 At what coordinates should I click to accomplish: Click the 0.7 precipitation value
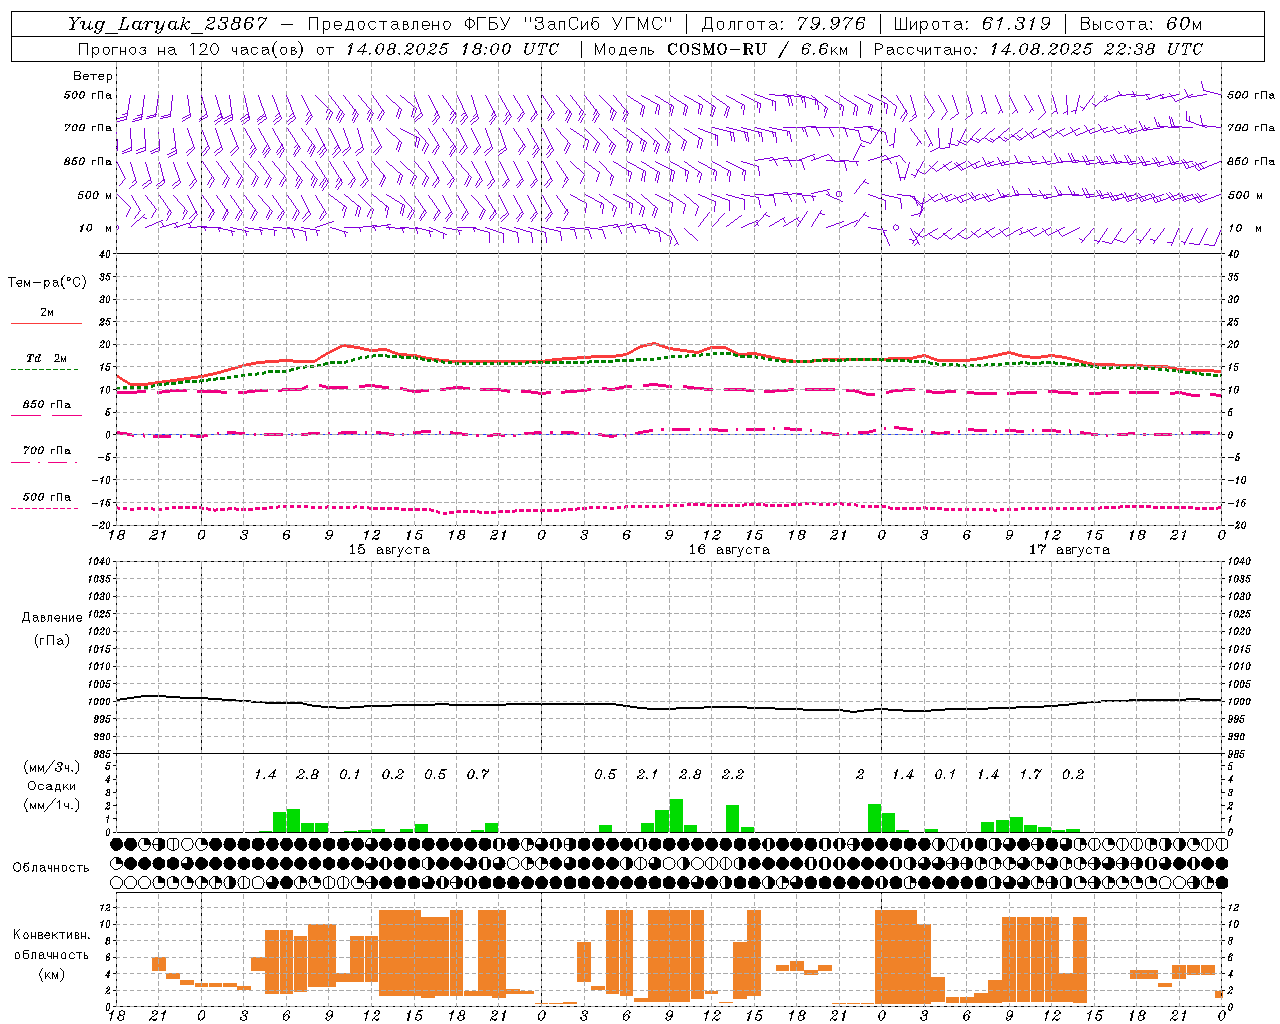478,775
